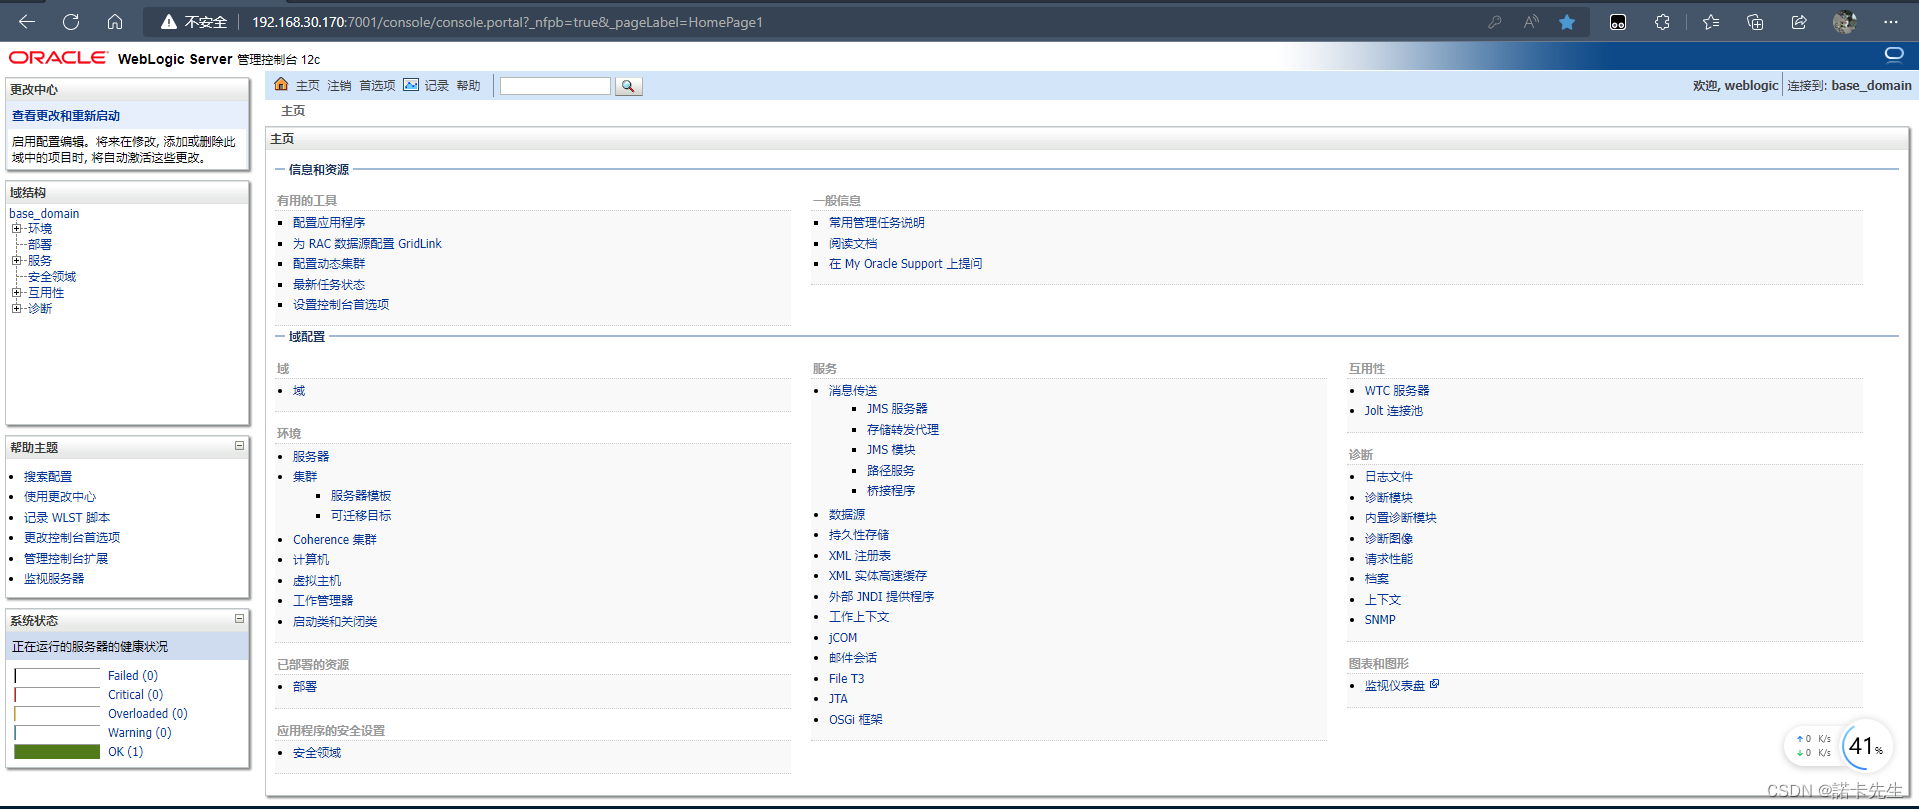
Task: Open 首选项 in the toolbar
Action: pyautogui.click(x=378, y=86)
